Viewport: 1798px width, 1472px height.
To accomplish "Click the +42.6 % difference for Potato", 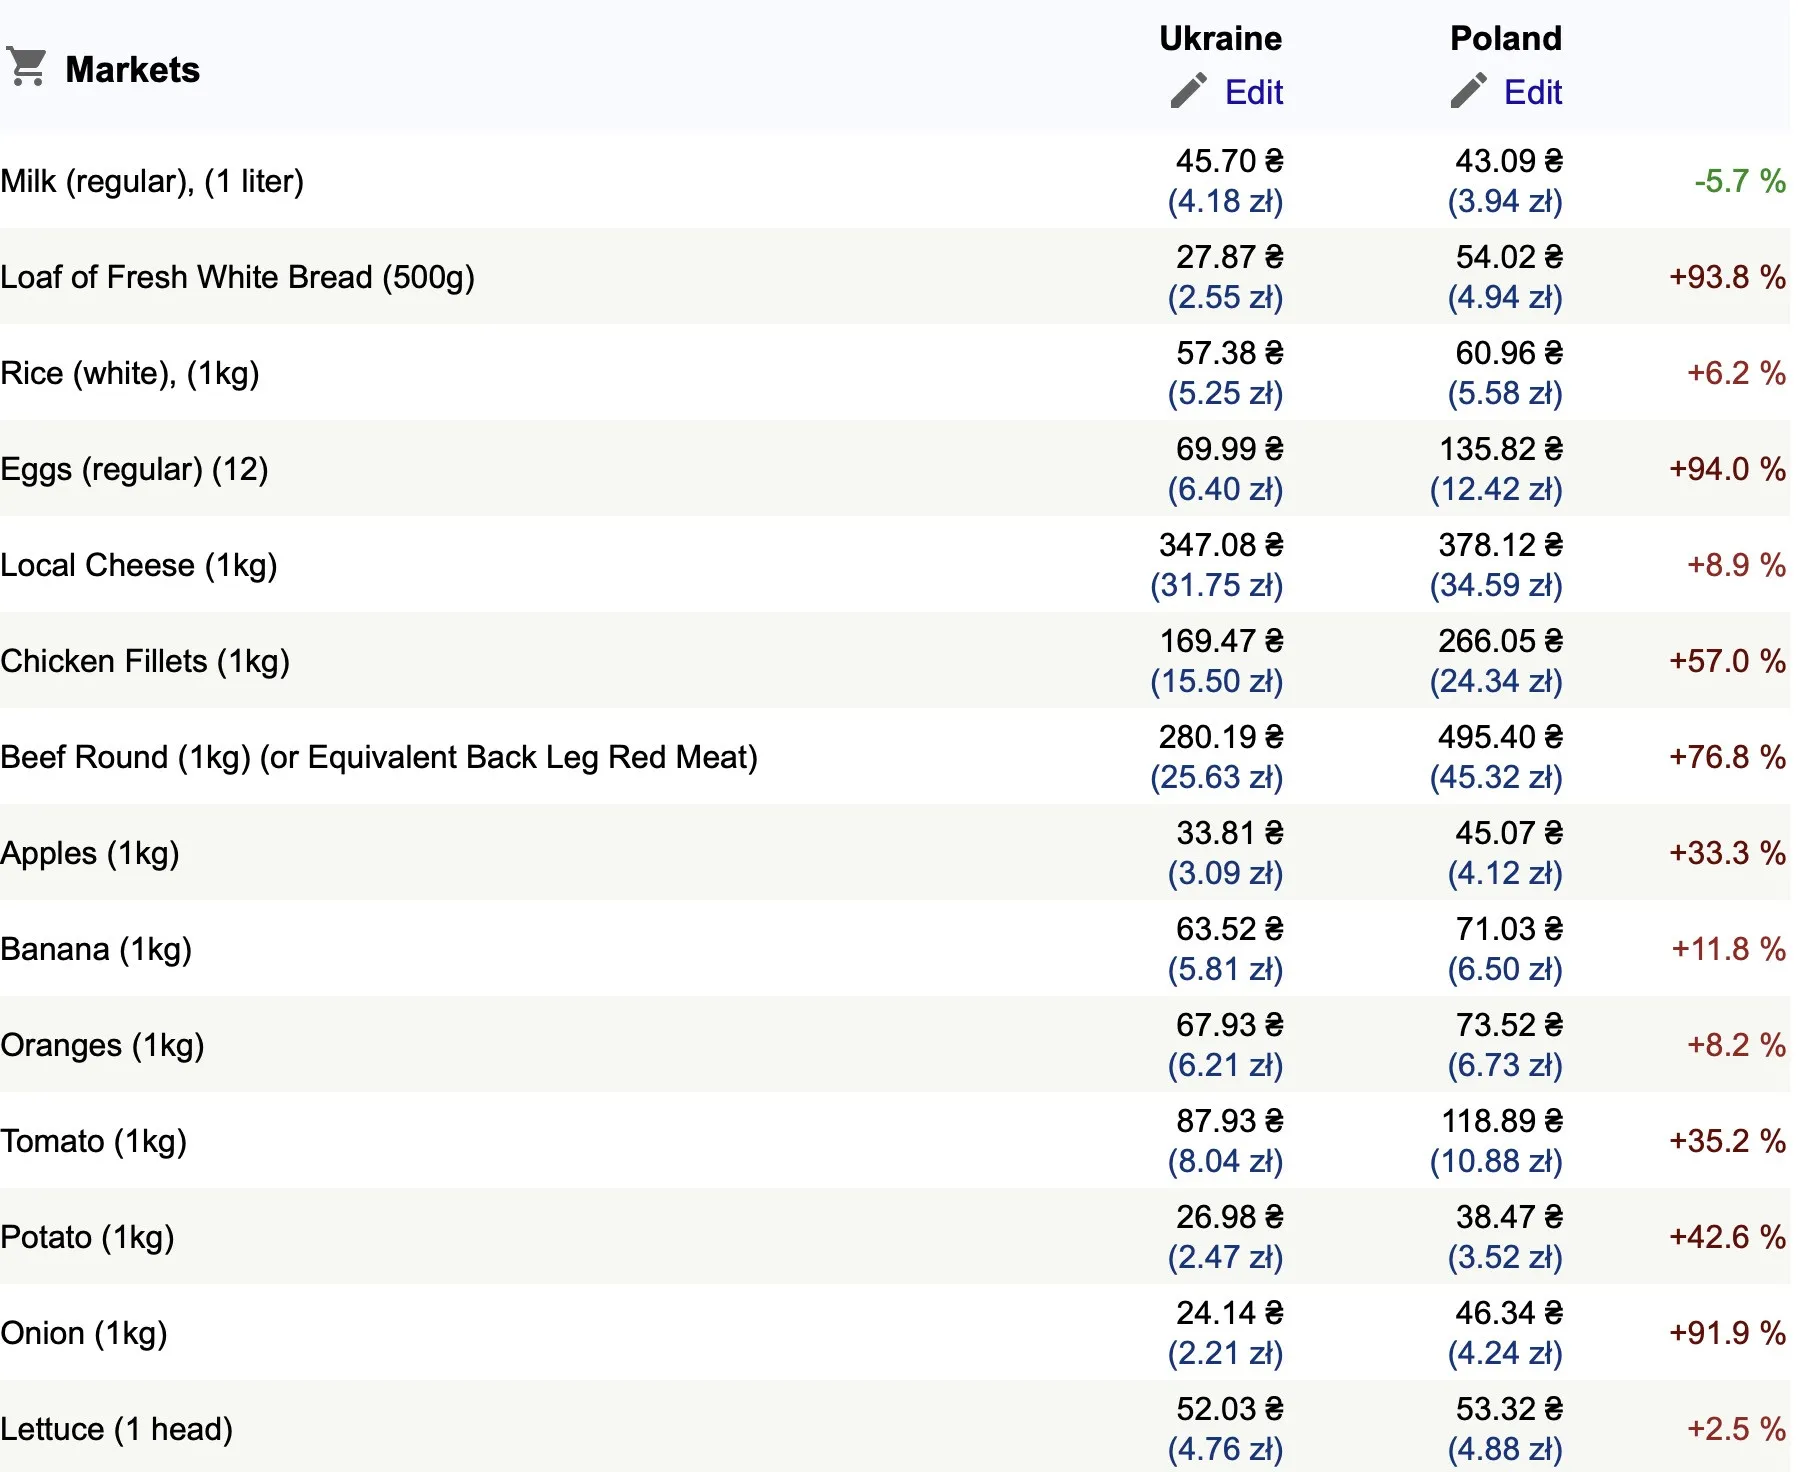I will click(1727, 1237).
